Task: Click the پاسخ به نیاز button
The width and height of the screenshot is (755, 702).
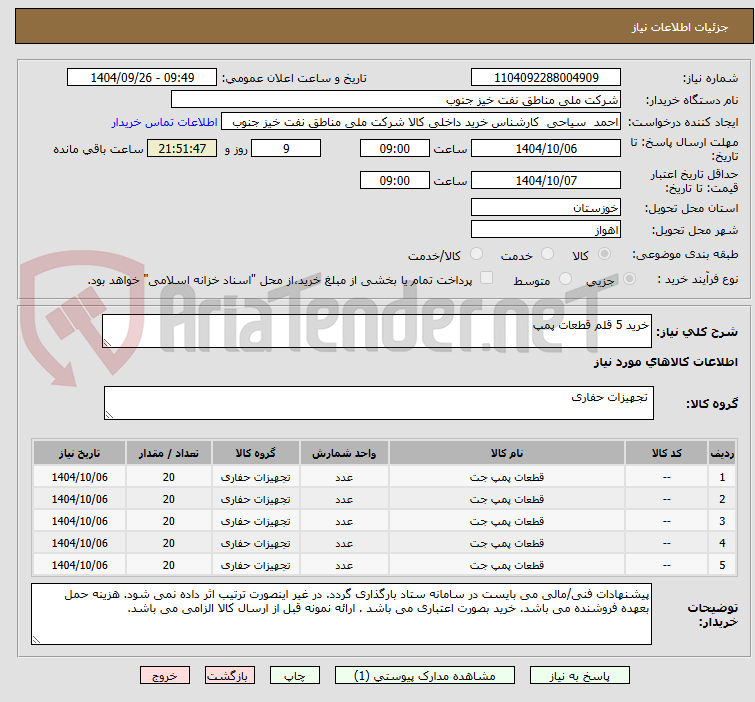Action: pos(580,676)
